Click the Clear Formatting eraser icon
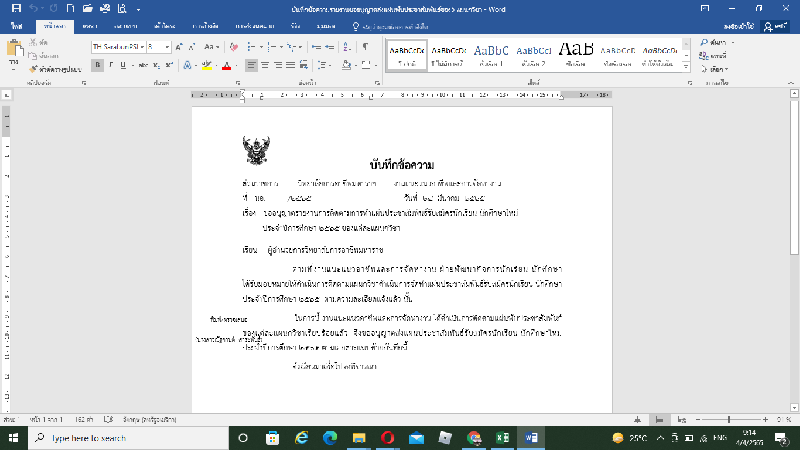The width and height of the screenshot is (800, 450). [234, 47]
